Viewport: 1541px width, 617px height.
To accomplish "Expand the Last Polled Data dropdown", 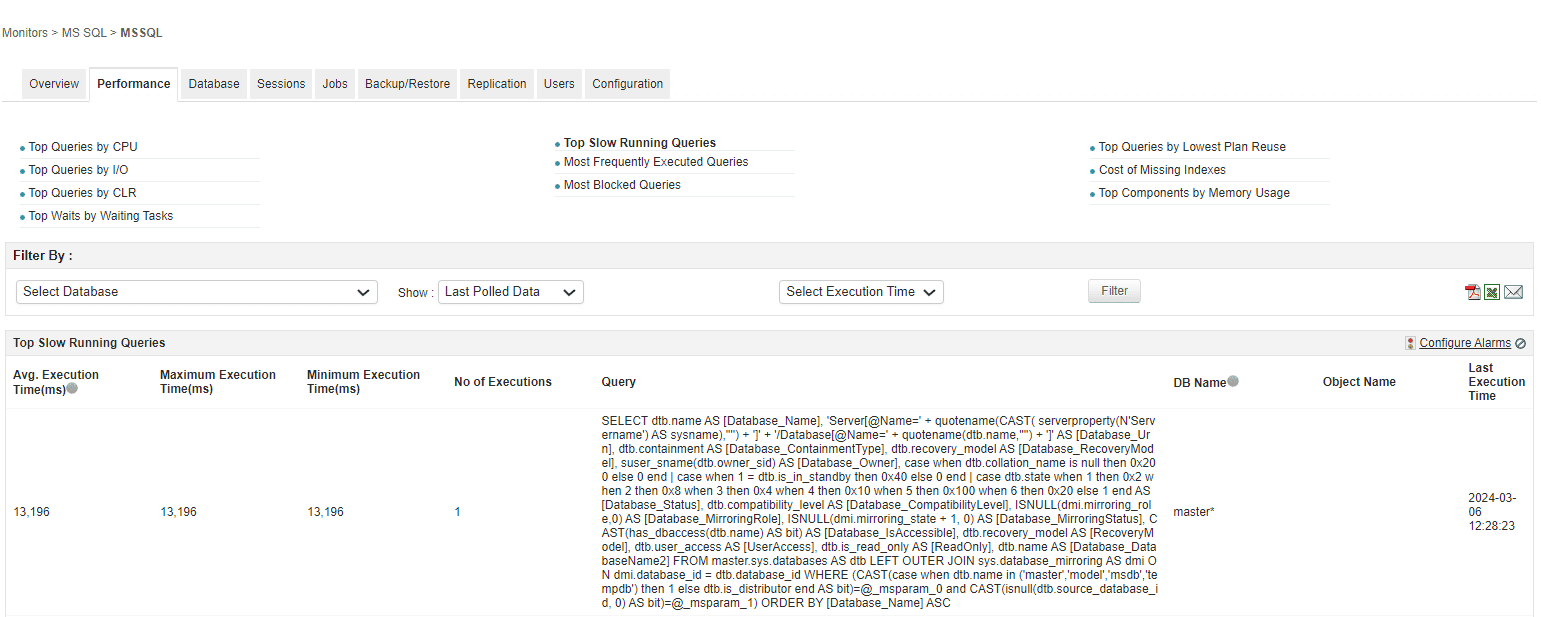I will point(510,292).
